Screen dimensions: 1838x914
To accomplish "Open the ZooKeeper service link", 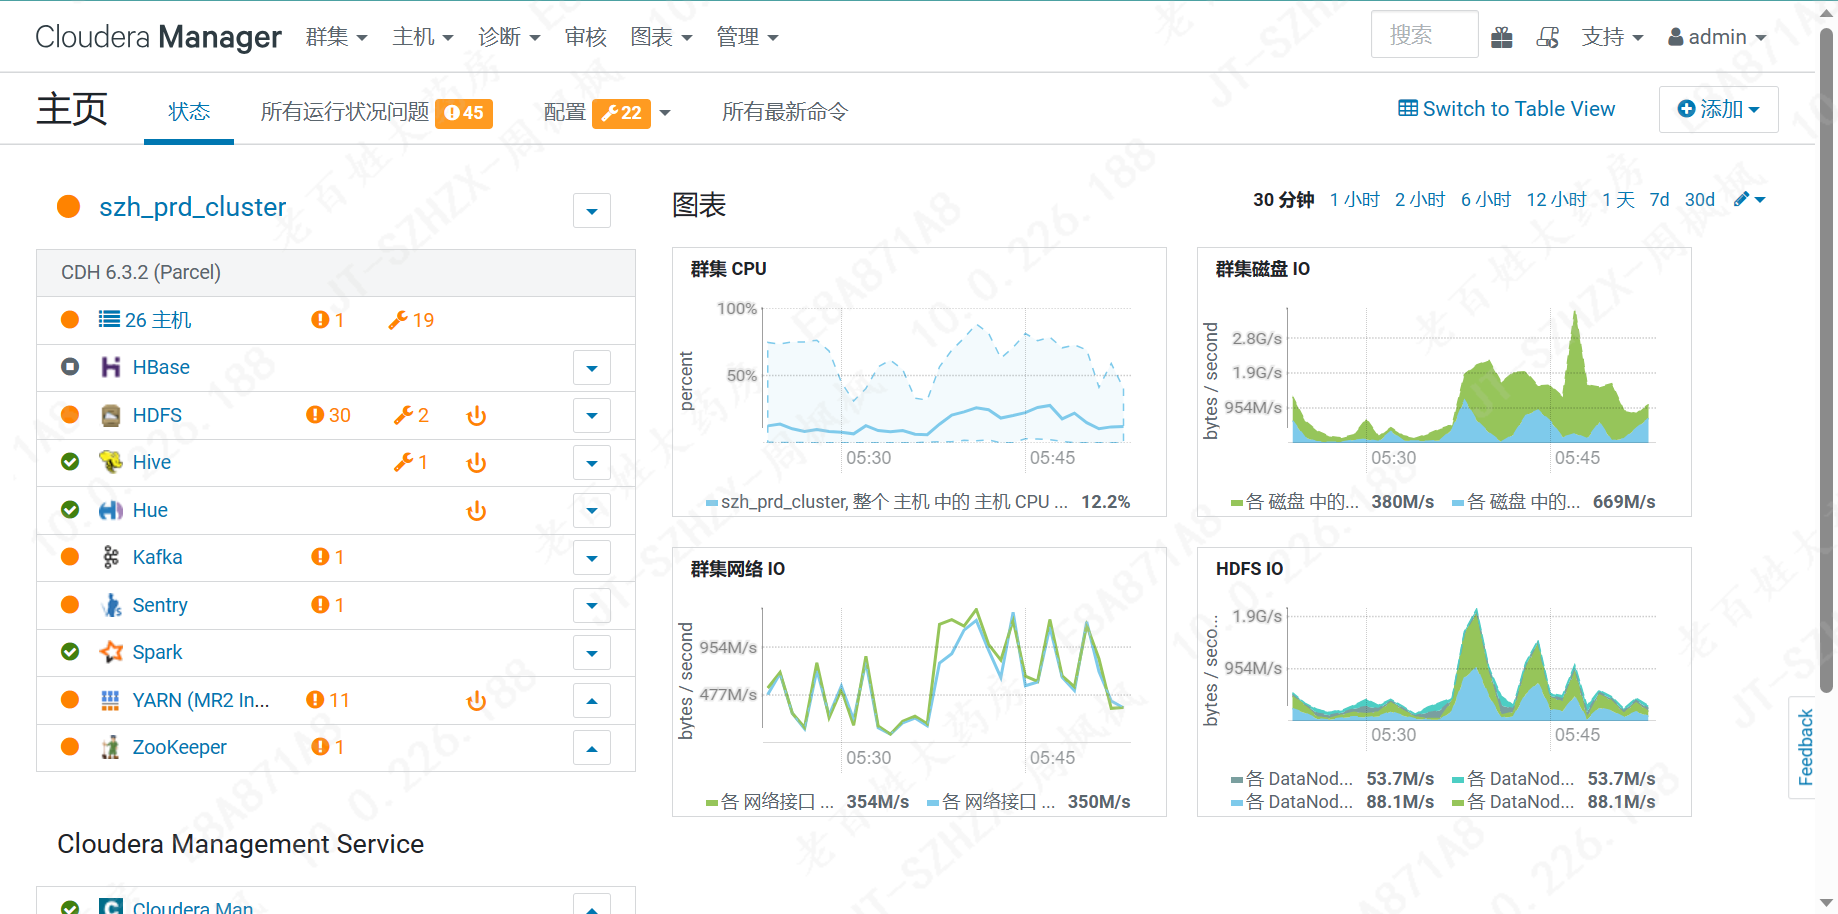I will pyautogui.click(x=179, y=747).
